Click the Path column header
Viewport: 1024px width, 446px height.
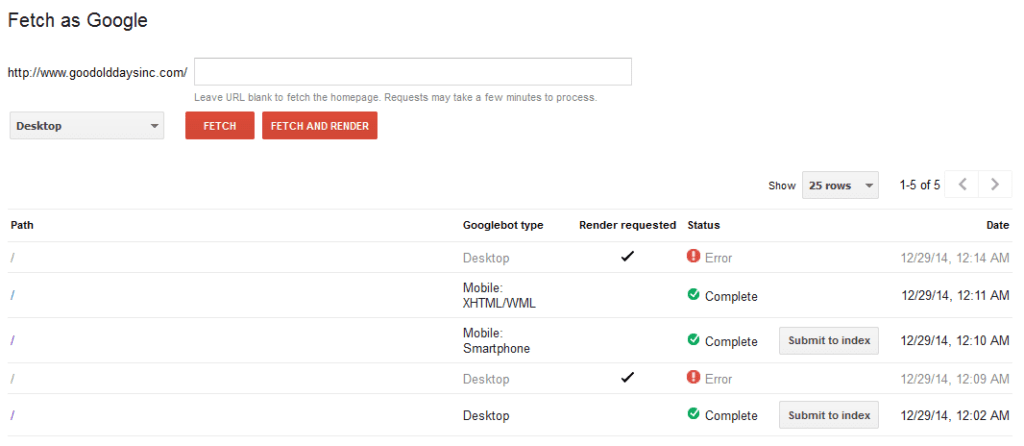click(22, 225)
